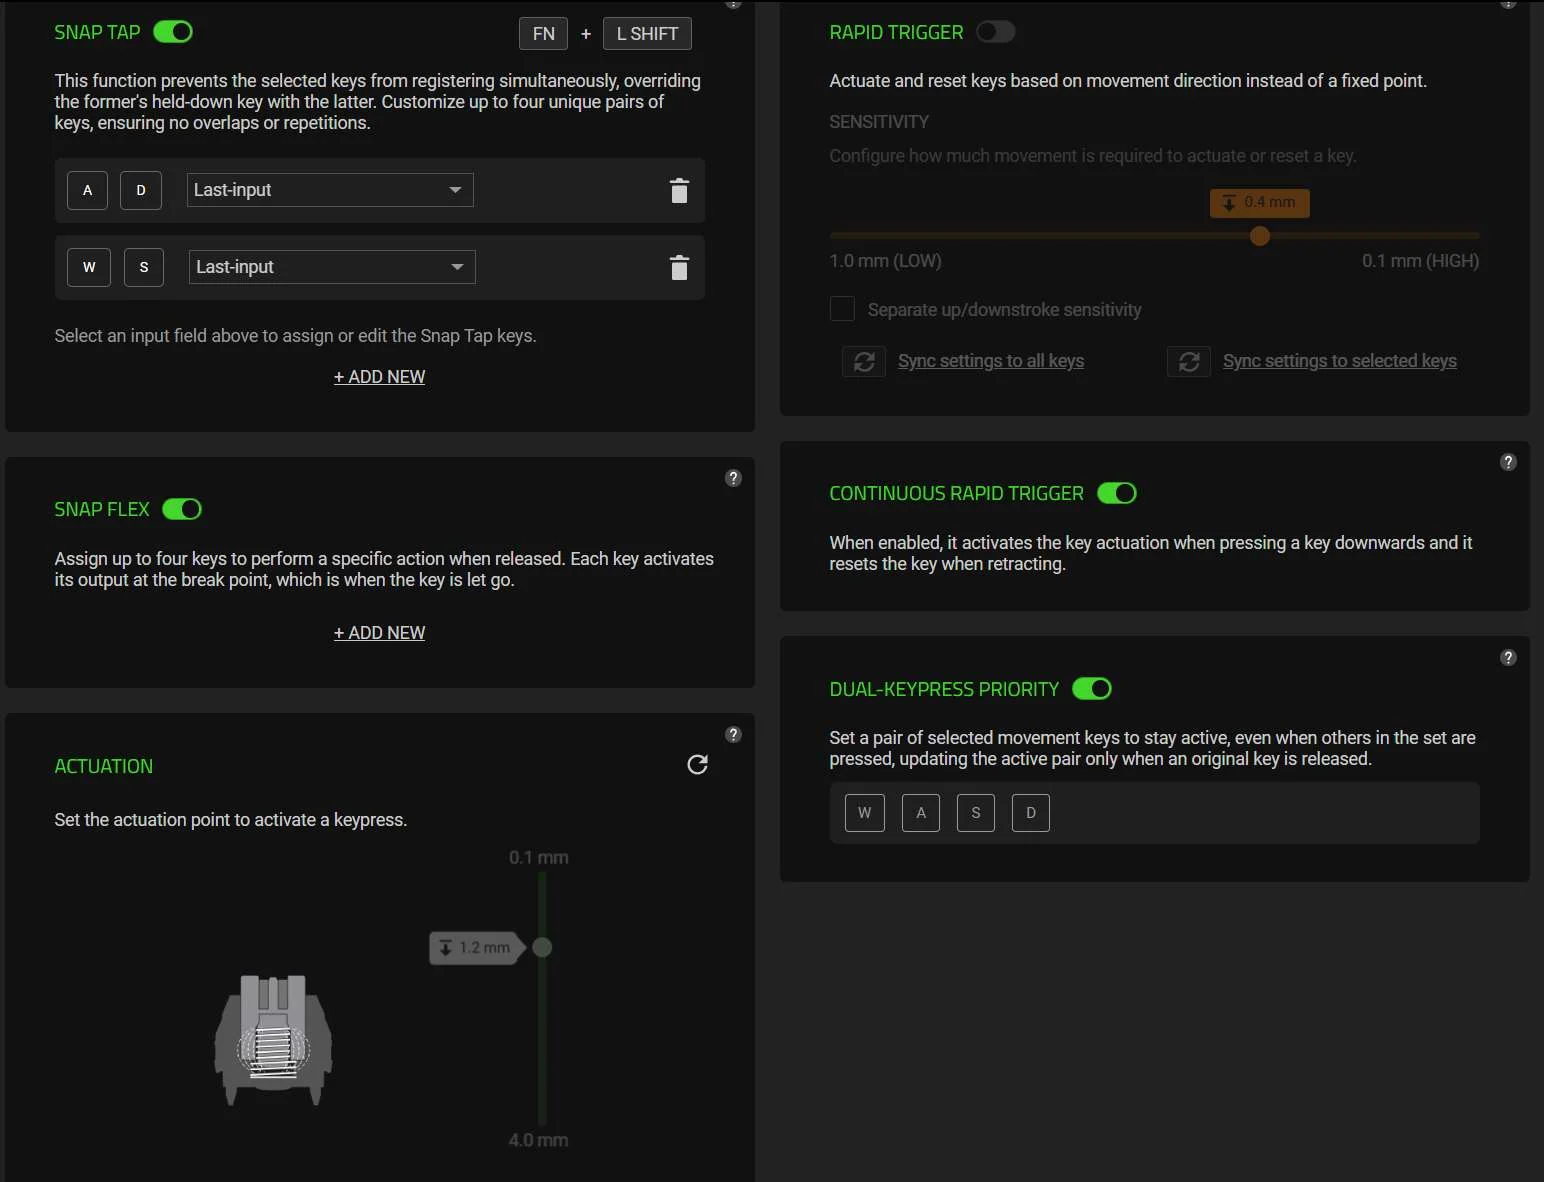
Task: Click the FN shortcut key button
Action: point(543,33)
